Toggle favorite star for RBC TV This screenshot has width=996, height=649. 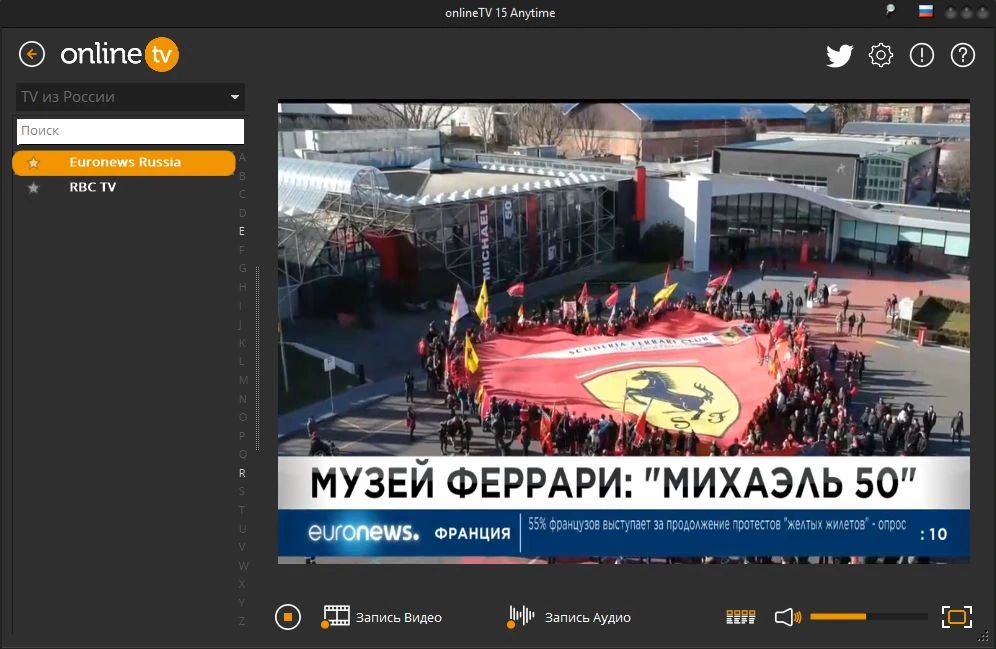click(34, 188)
